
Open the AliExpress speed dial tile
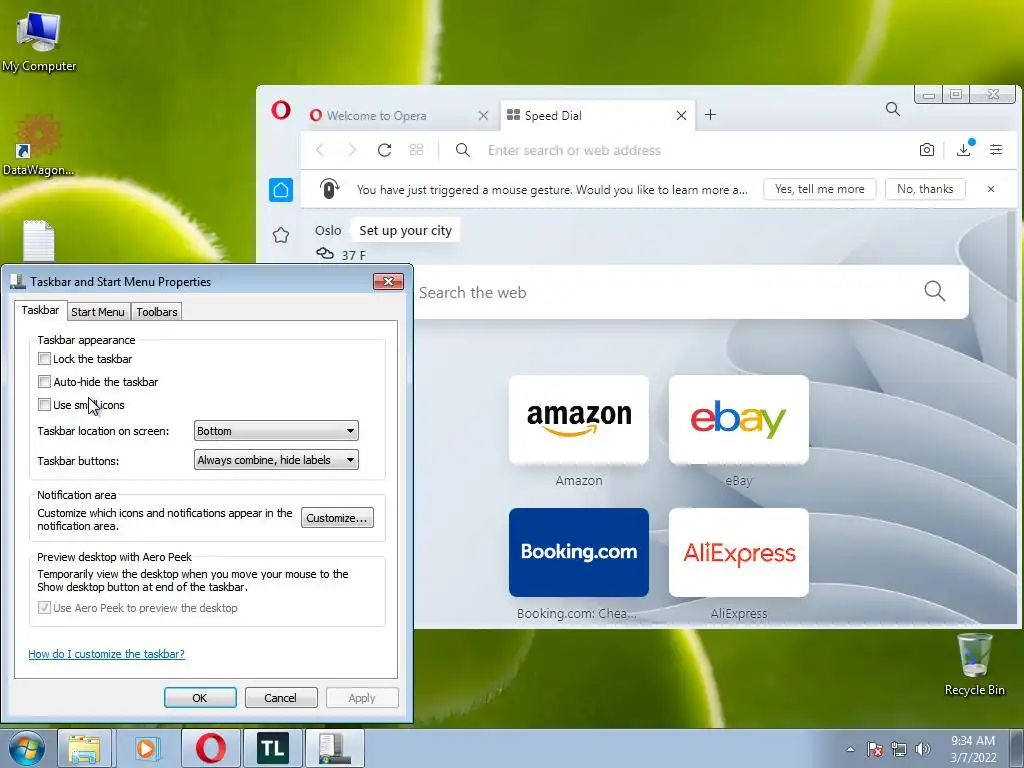(x=739, y=552)
